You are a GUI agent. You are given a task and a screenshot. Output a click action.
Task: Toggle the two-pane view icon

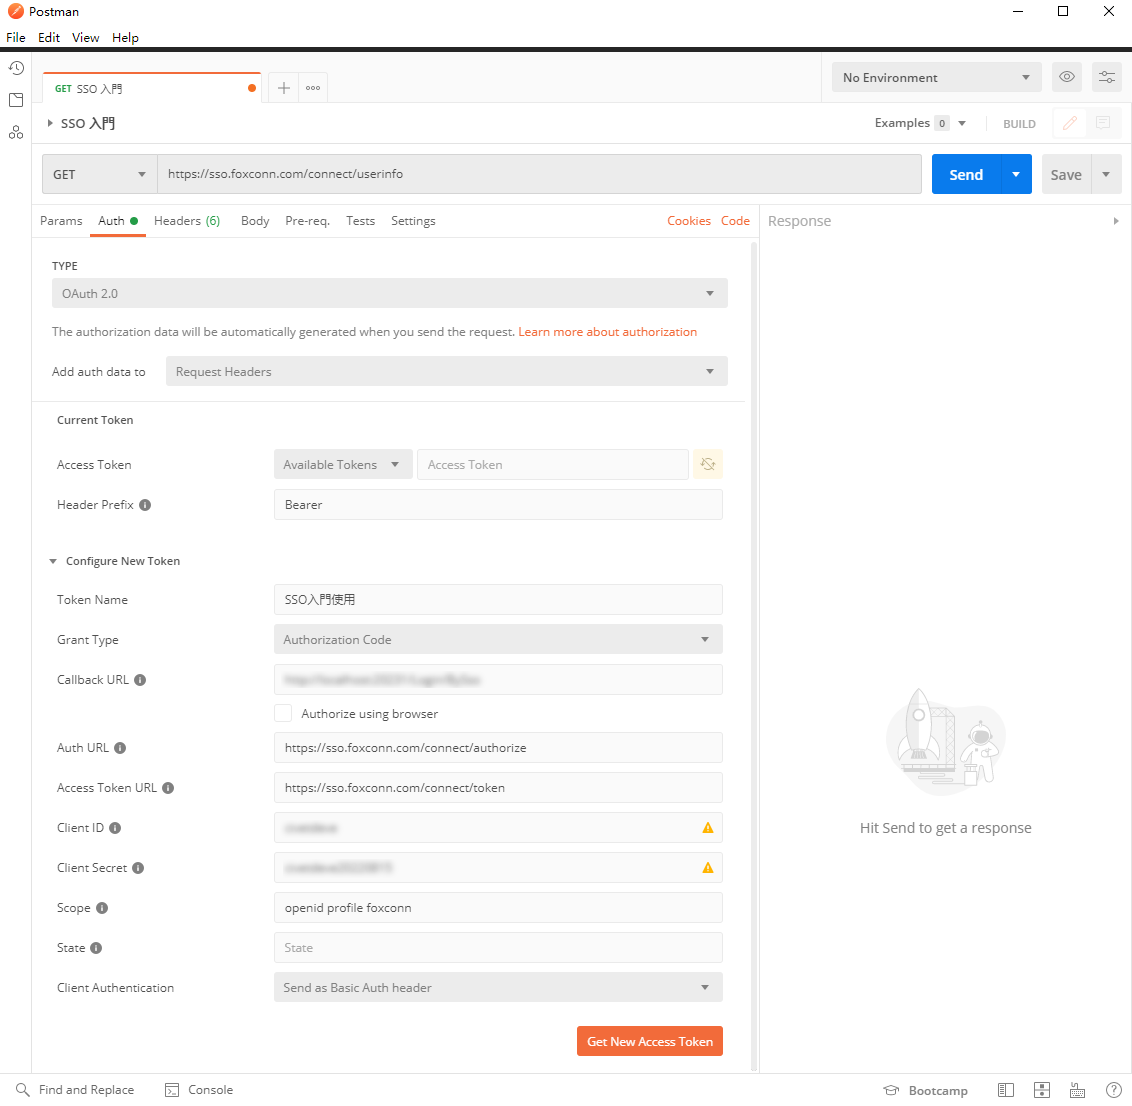click(1006, 1090)
